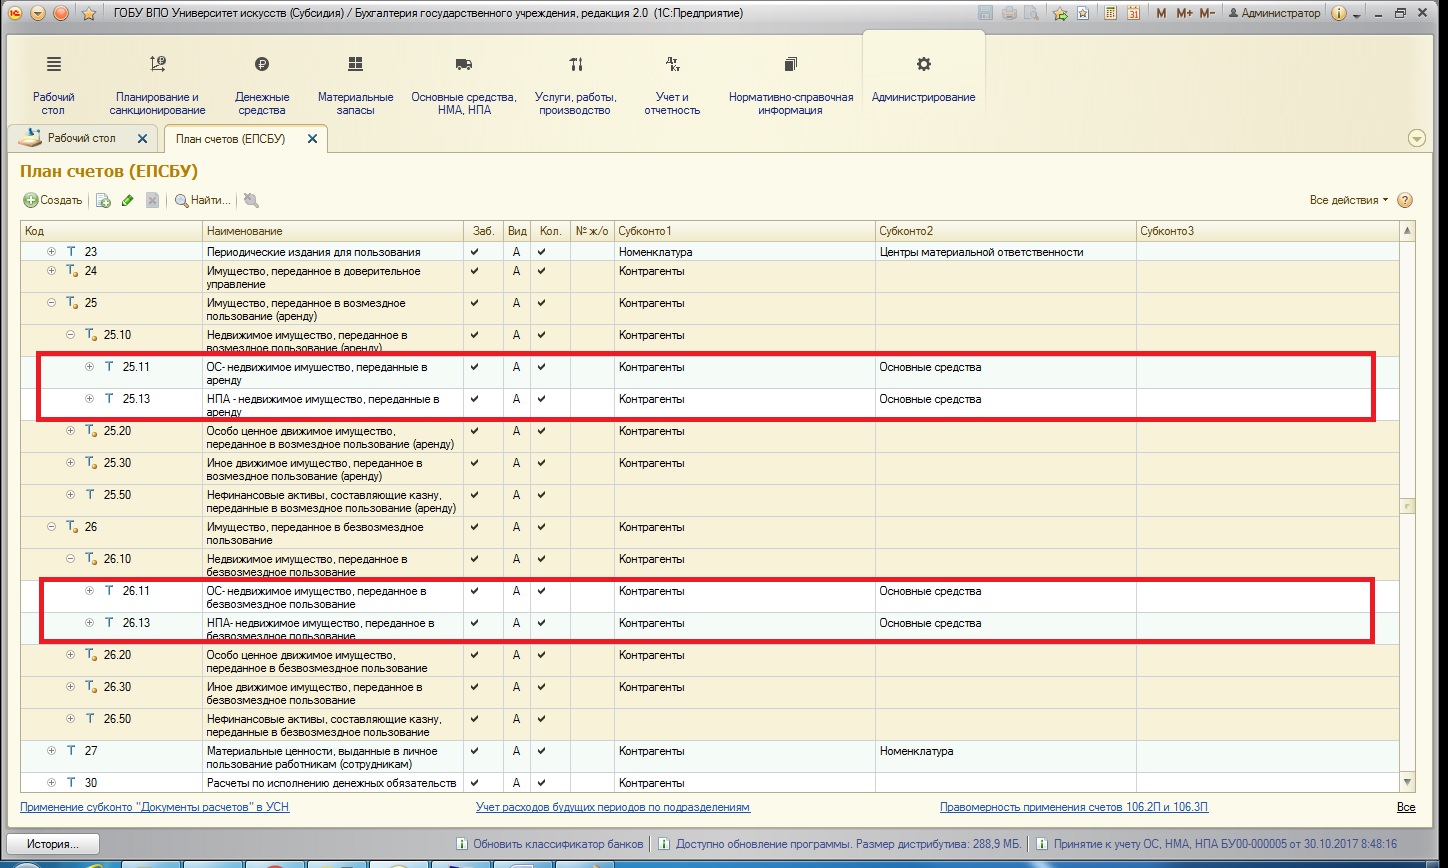Click the Заб. checkmark for account 25.11

coord(475,367)
